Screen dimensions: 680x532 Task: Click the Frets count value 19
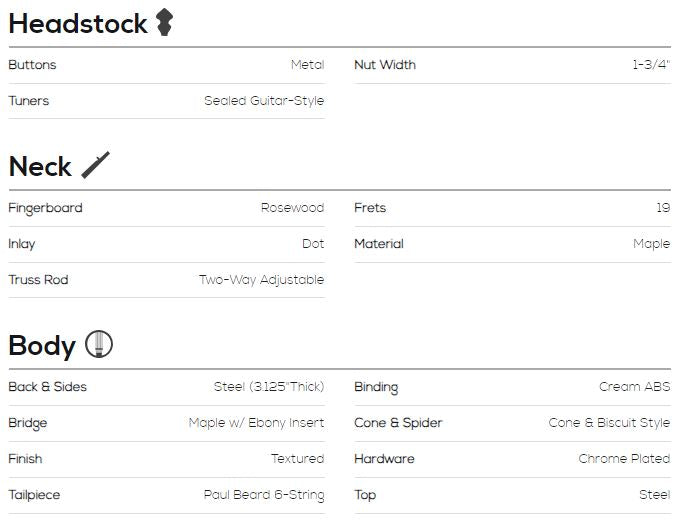point(664,208)
